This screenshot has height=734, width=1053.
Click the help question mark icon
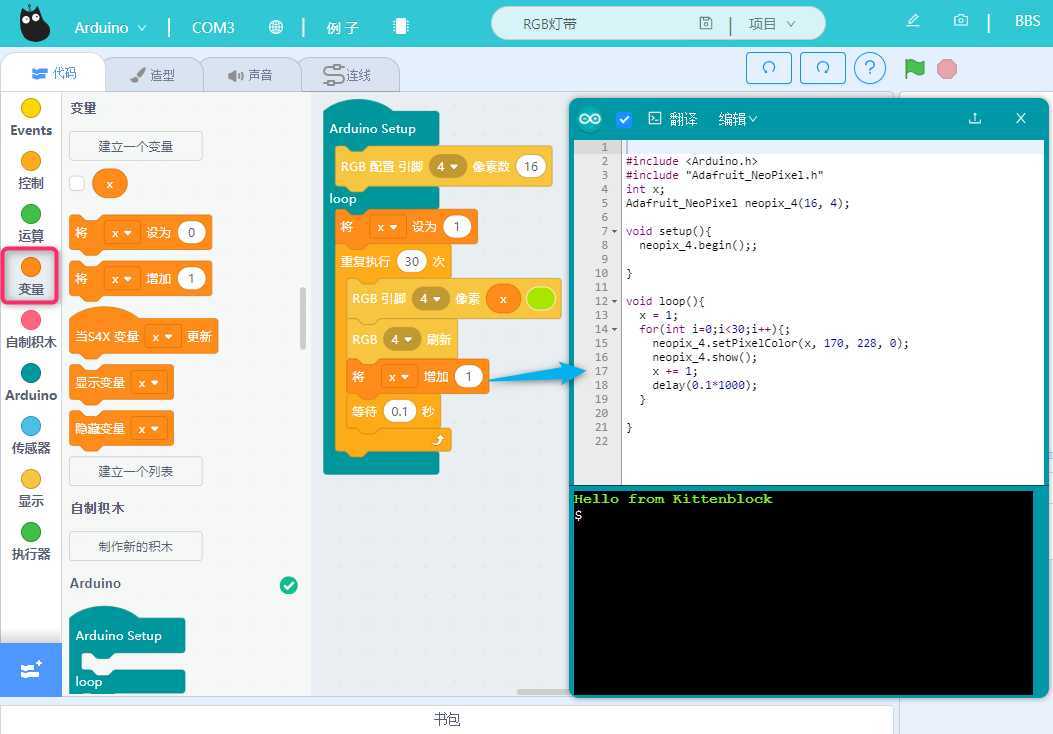click(870, 68)
